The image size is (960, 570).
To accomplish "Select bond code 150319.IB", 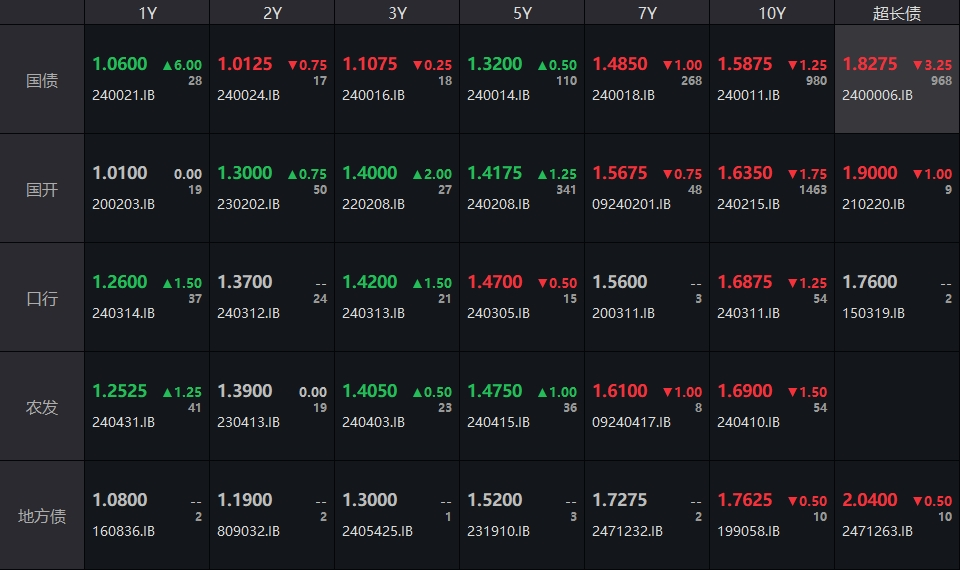I will [x=873, y=313].
